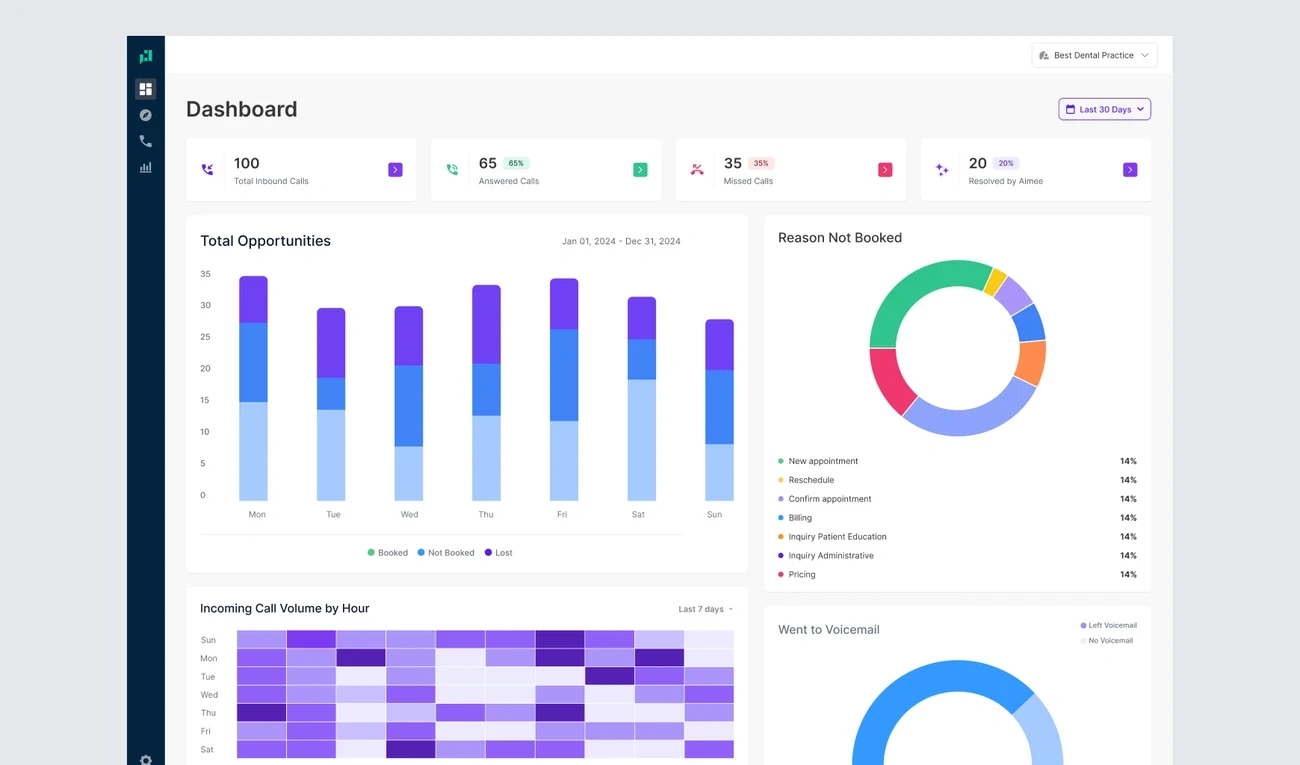Image resolution: width=1300 pixels, height=765 pixels.
Task: Open the phone calls icon in sidebar
Action: click(146, 141)
